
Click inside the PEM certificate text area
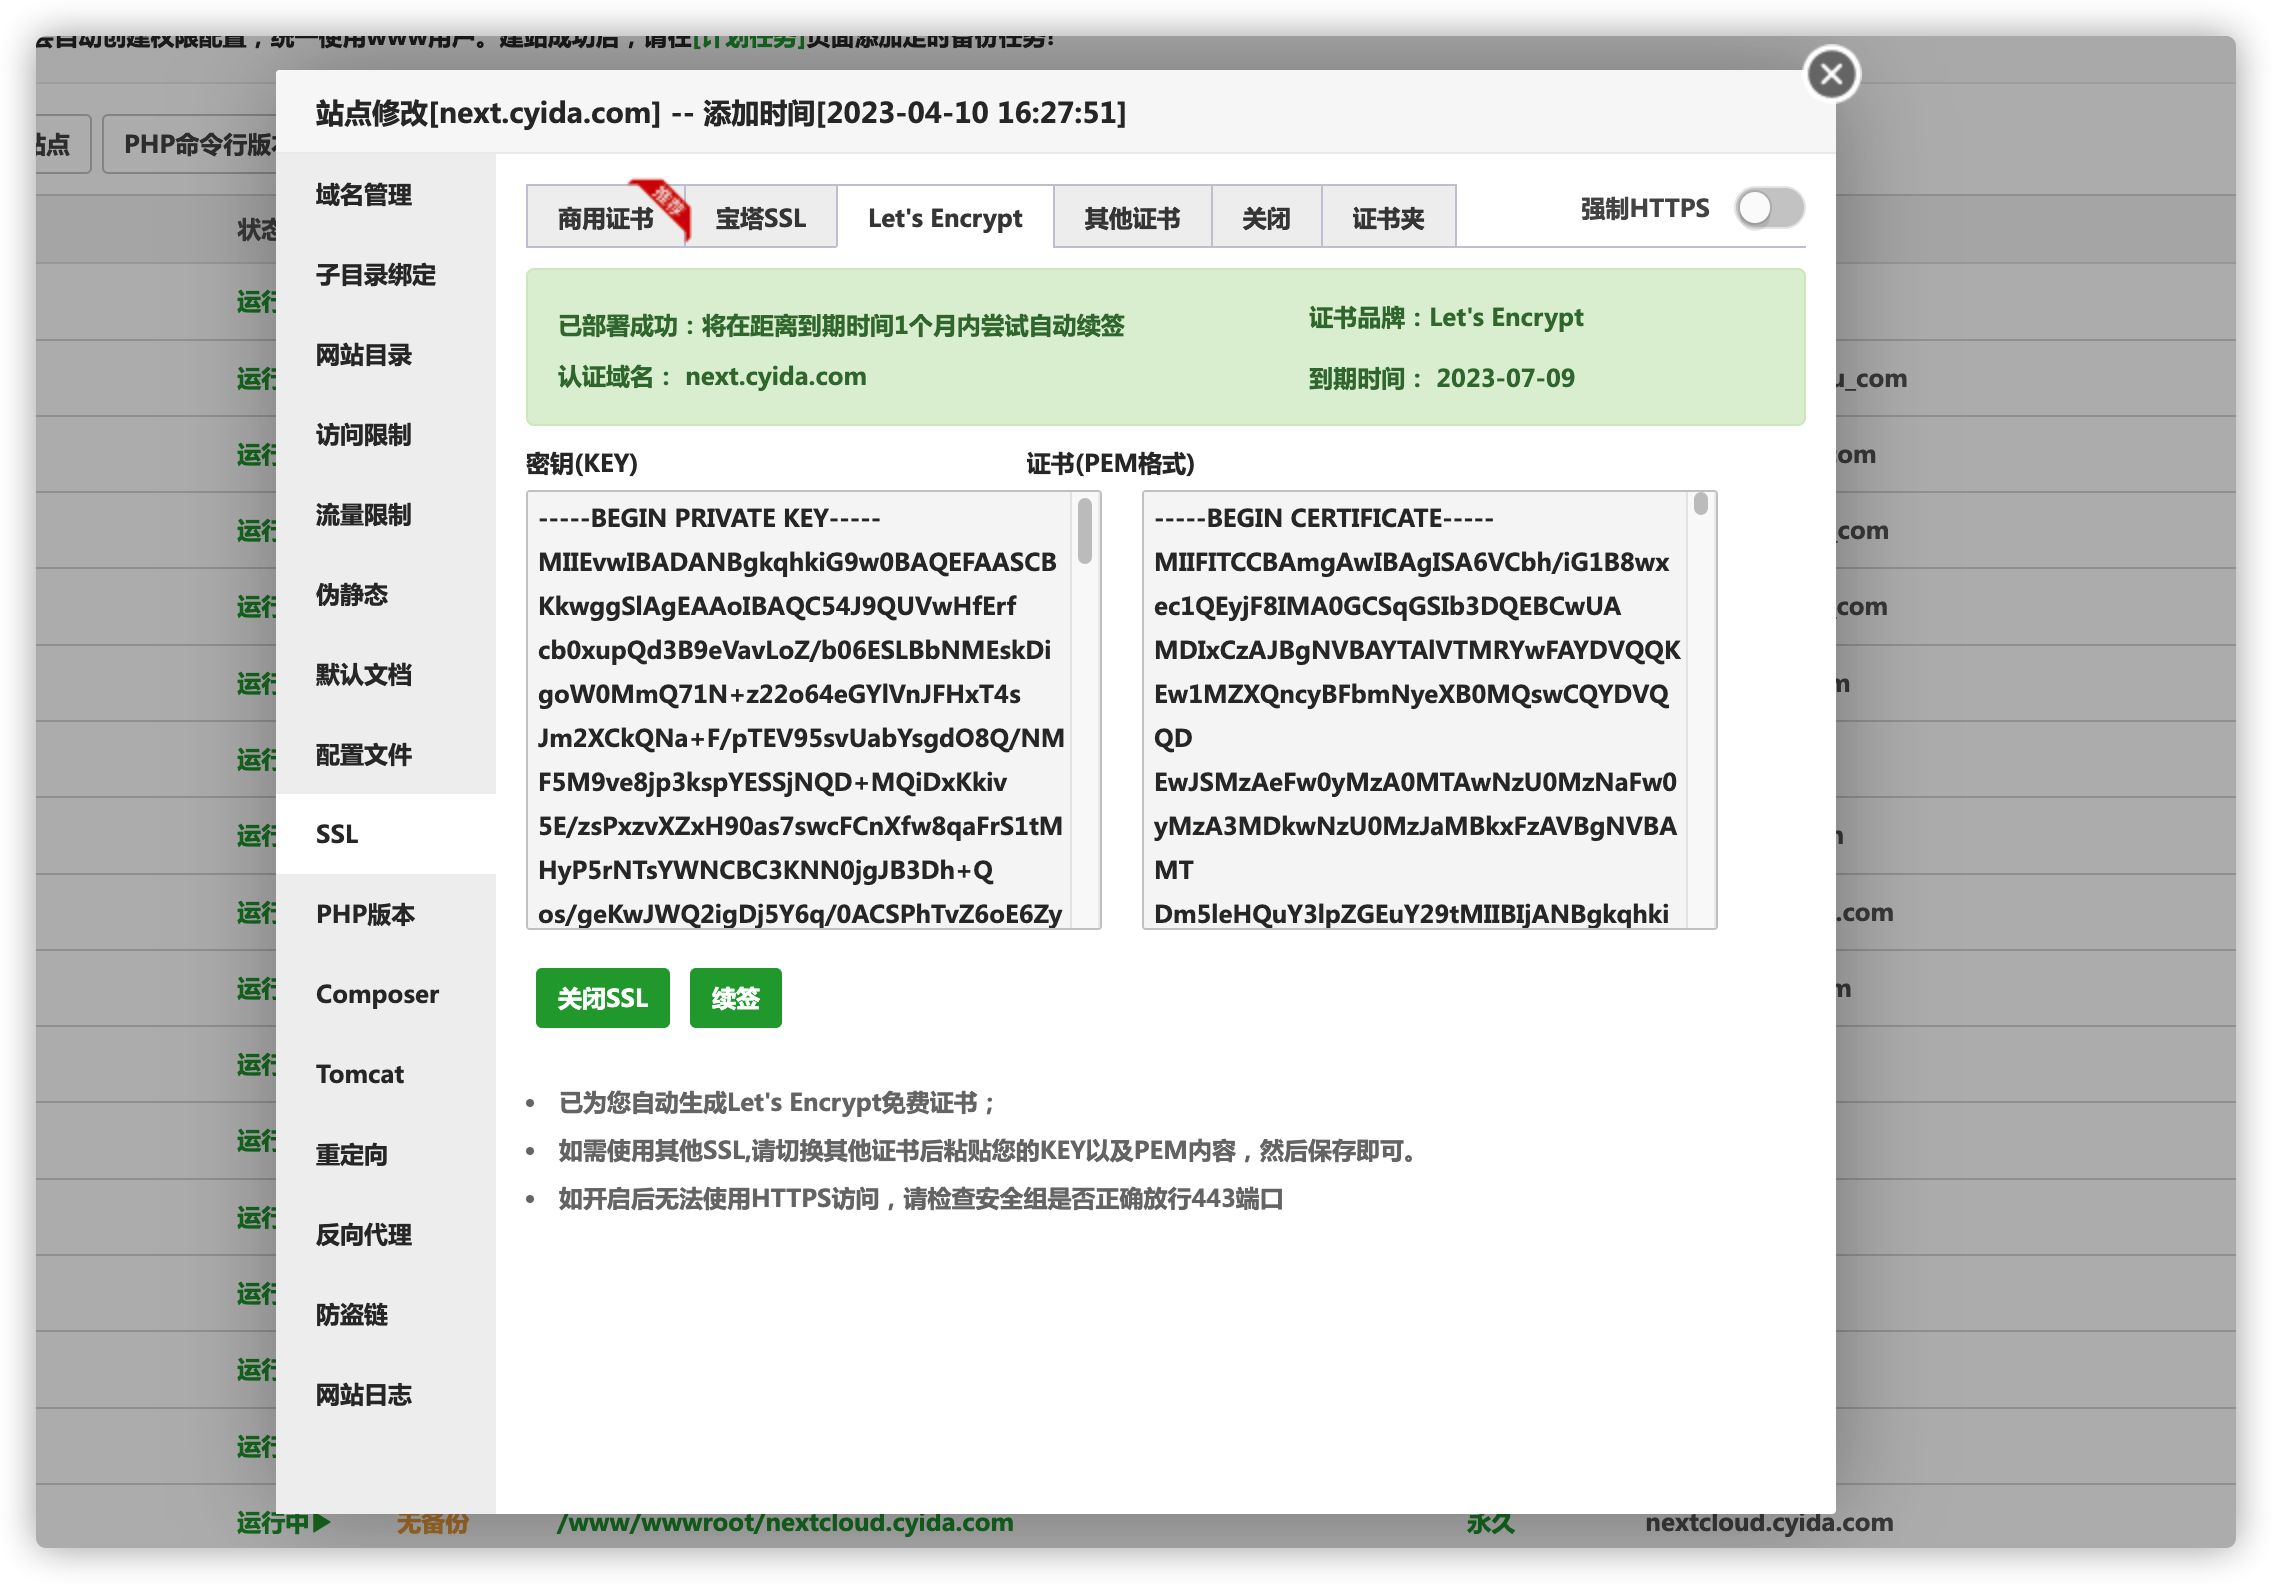pos(1414,710)
